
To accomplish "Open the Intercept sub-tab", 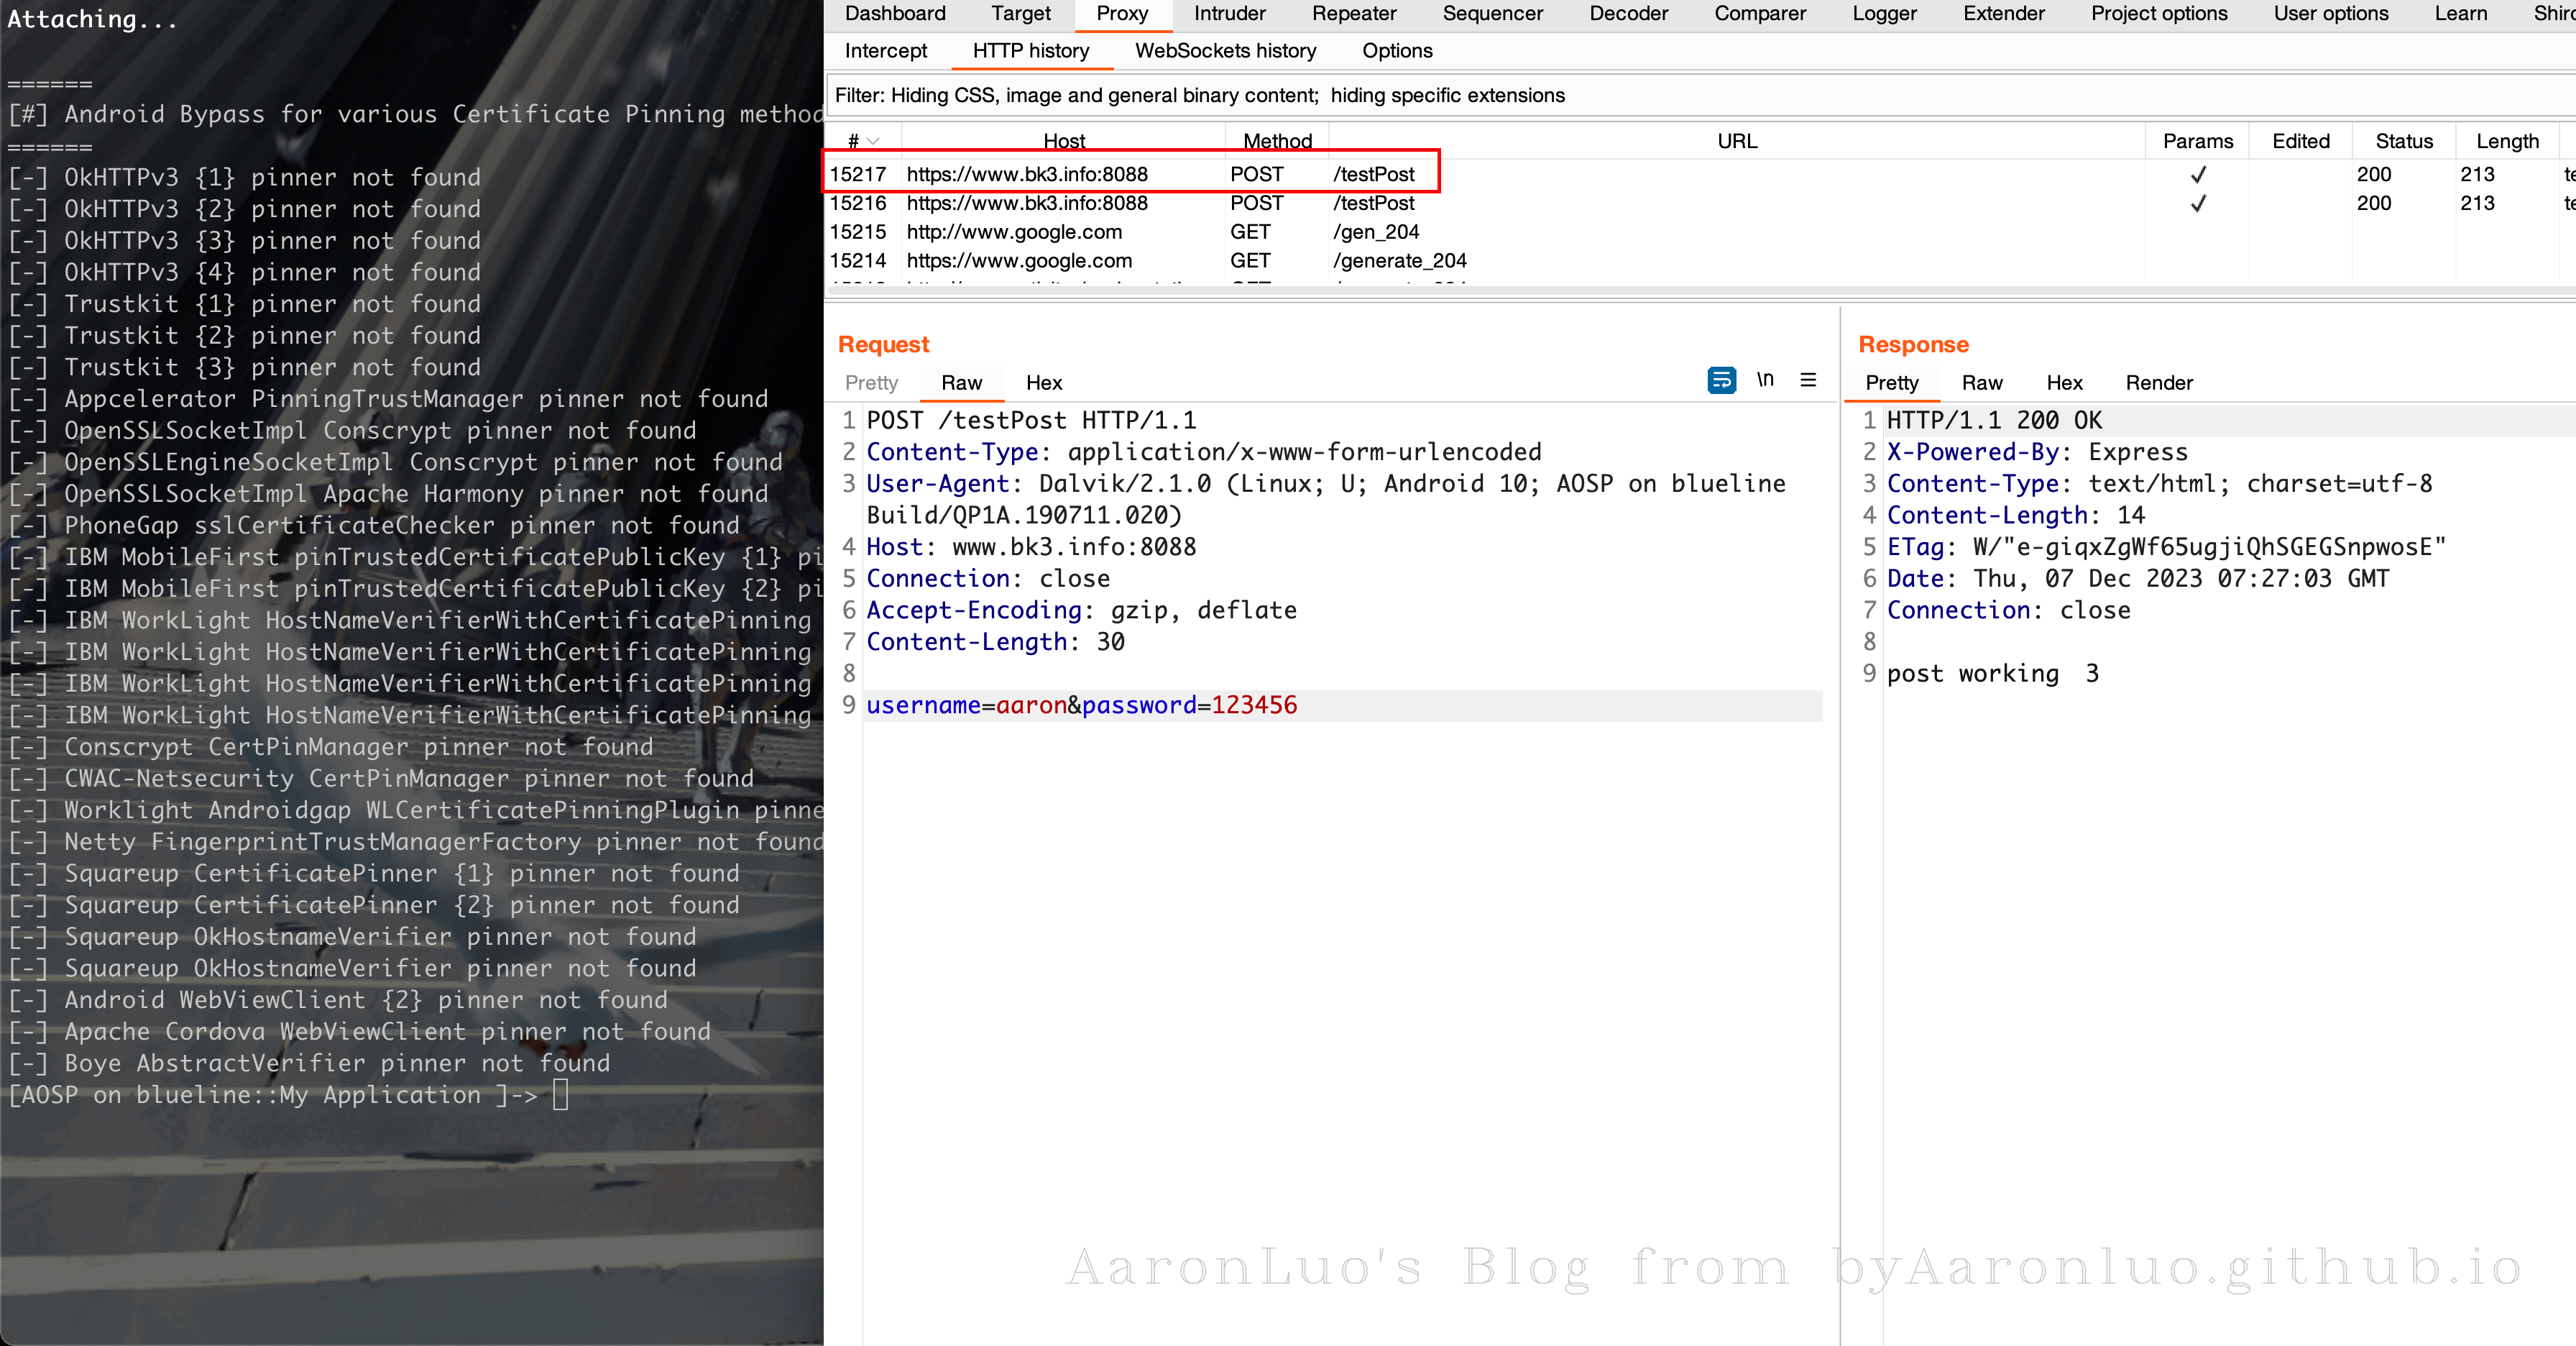I will [885, 51].
